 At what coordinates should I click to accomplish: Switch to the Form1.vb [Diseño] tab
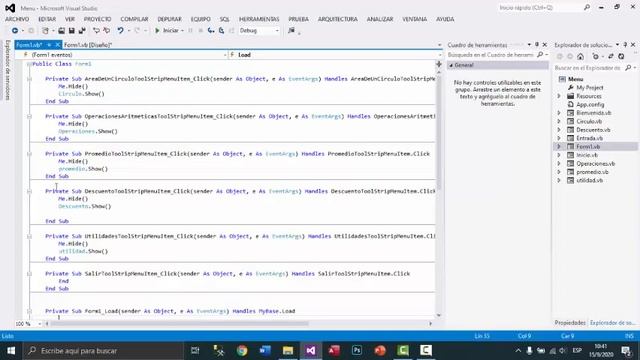pyautogui.click(x=88, y=45)
